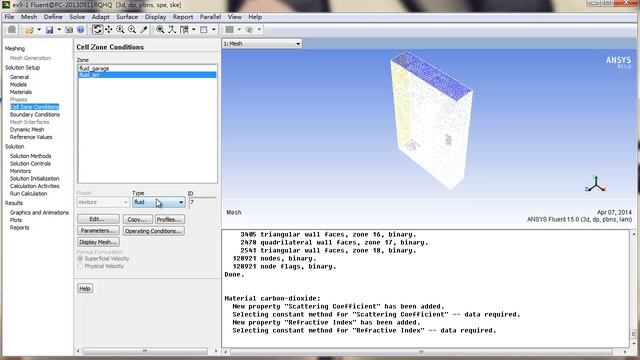Image resolution: width=640 pixels, height=360 pixels.
Task: Click the window layout arrangement icon
Action: [x=184, y=29]
